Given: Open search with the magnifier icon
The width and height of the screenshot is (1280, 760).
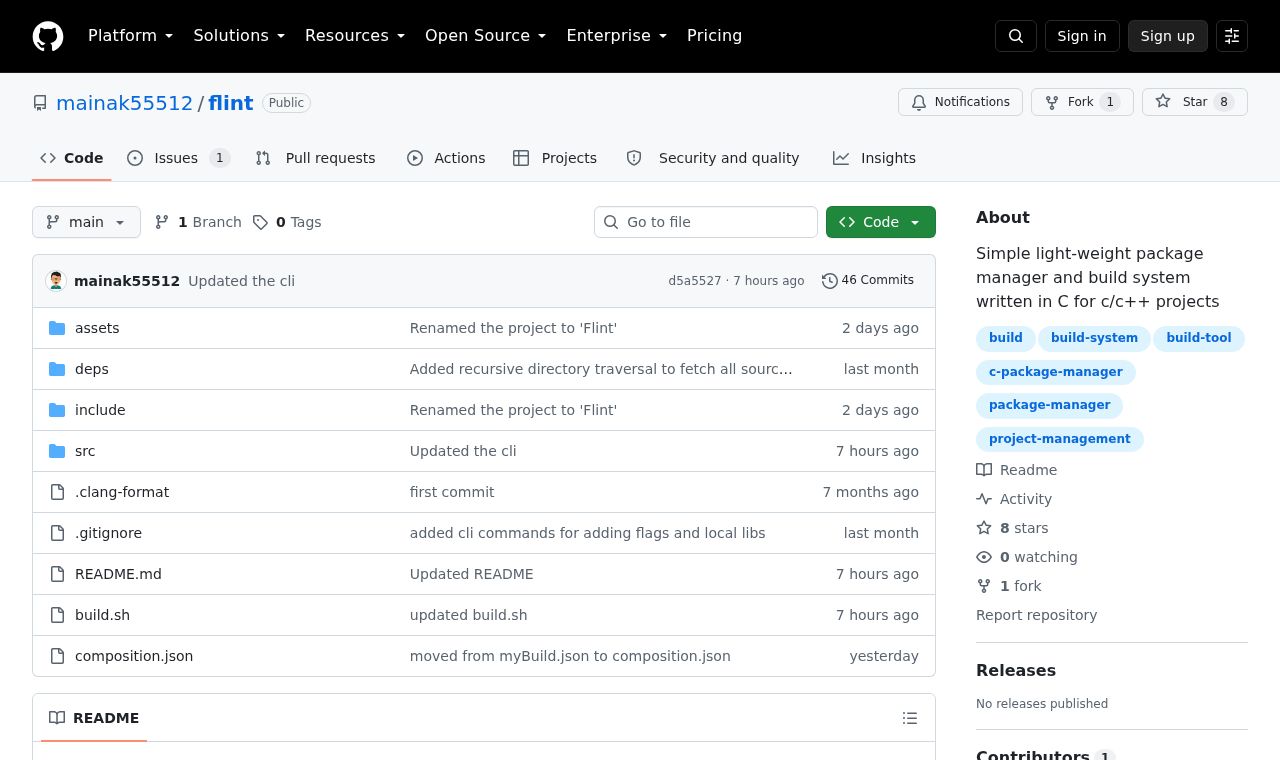Looking at the screenshot, I should coord(1016,36).
